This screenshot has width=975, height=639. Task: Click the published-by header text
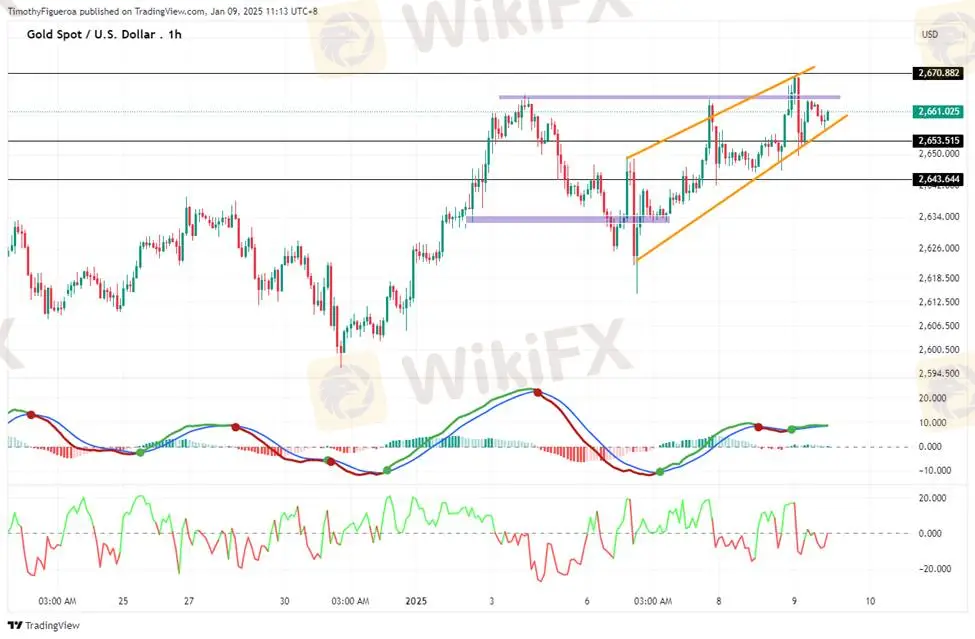coord(162,11)
